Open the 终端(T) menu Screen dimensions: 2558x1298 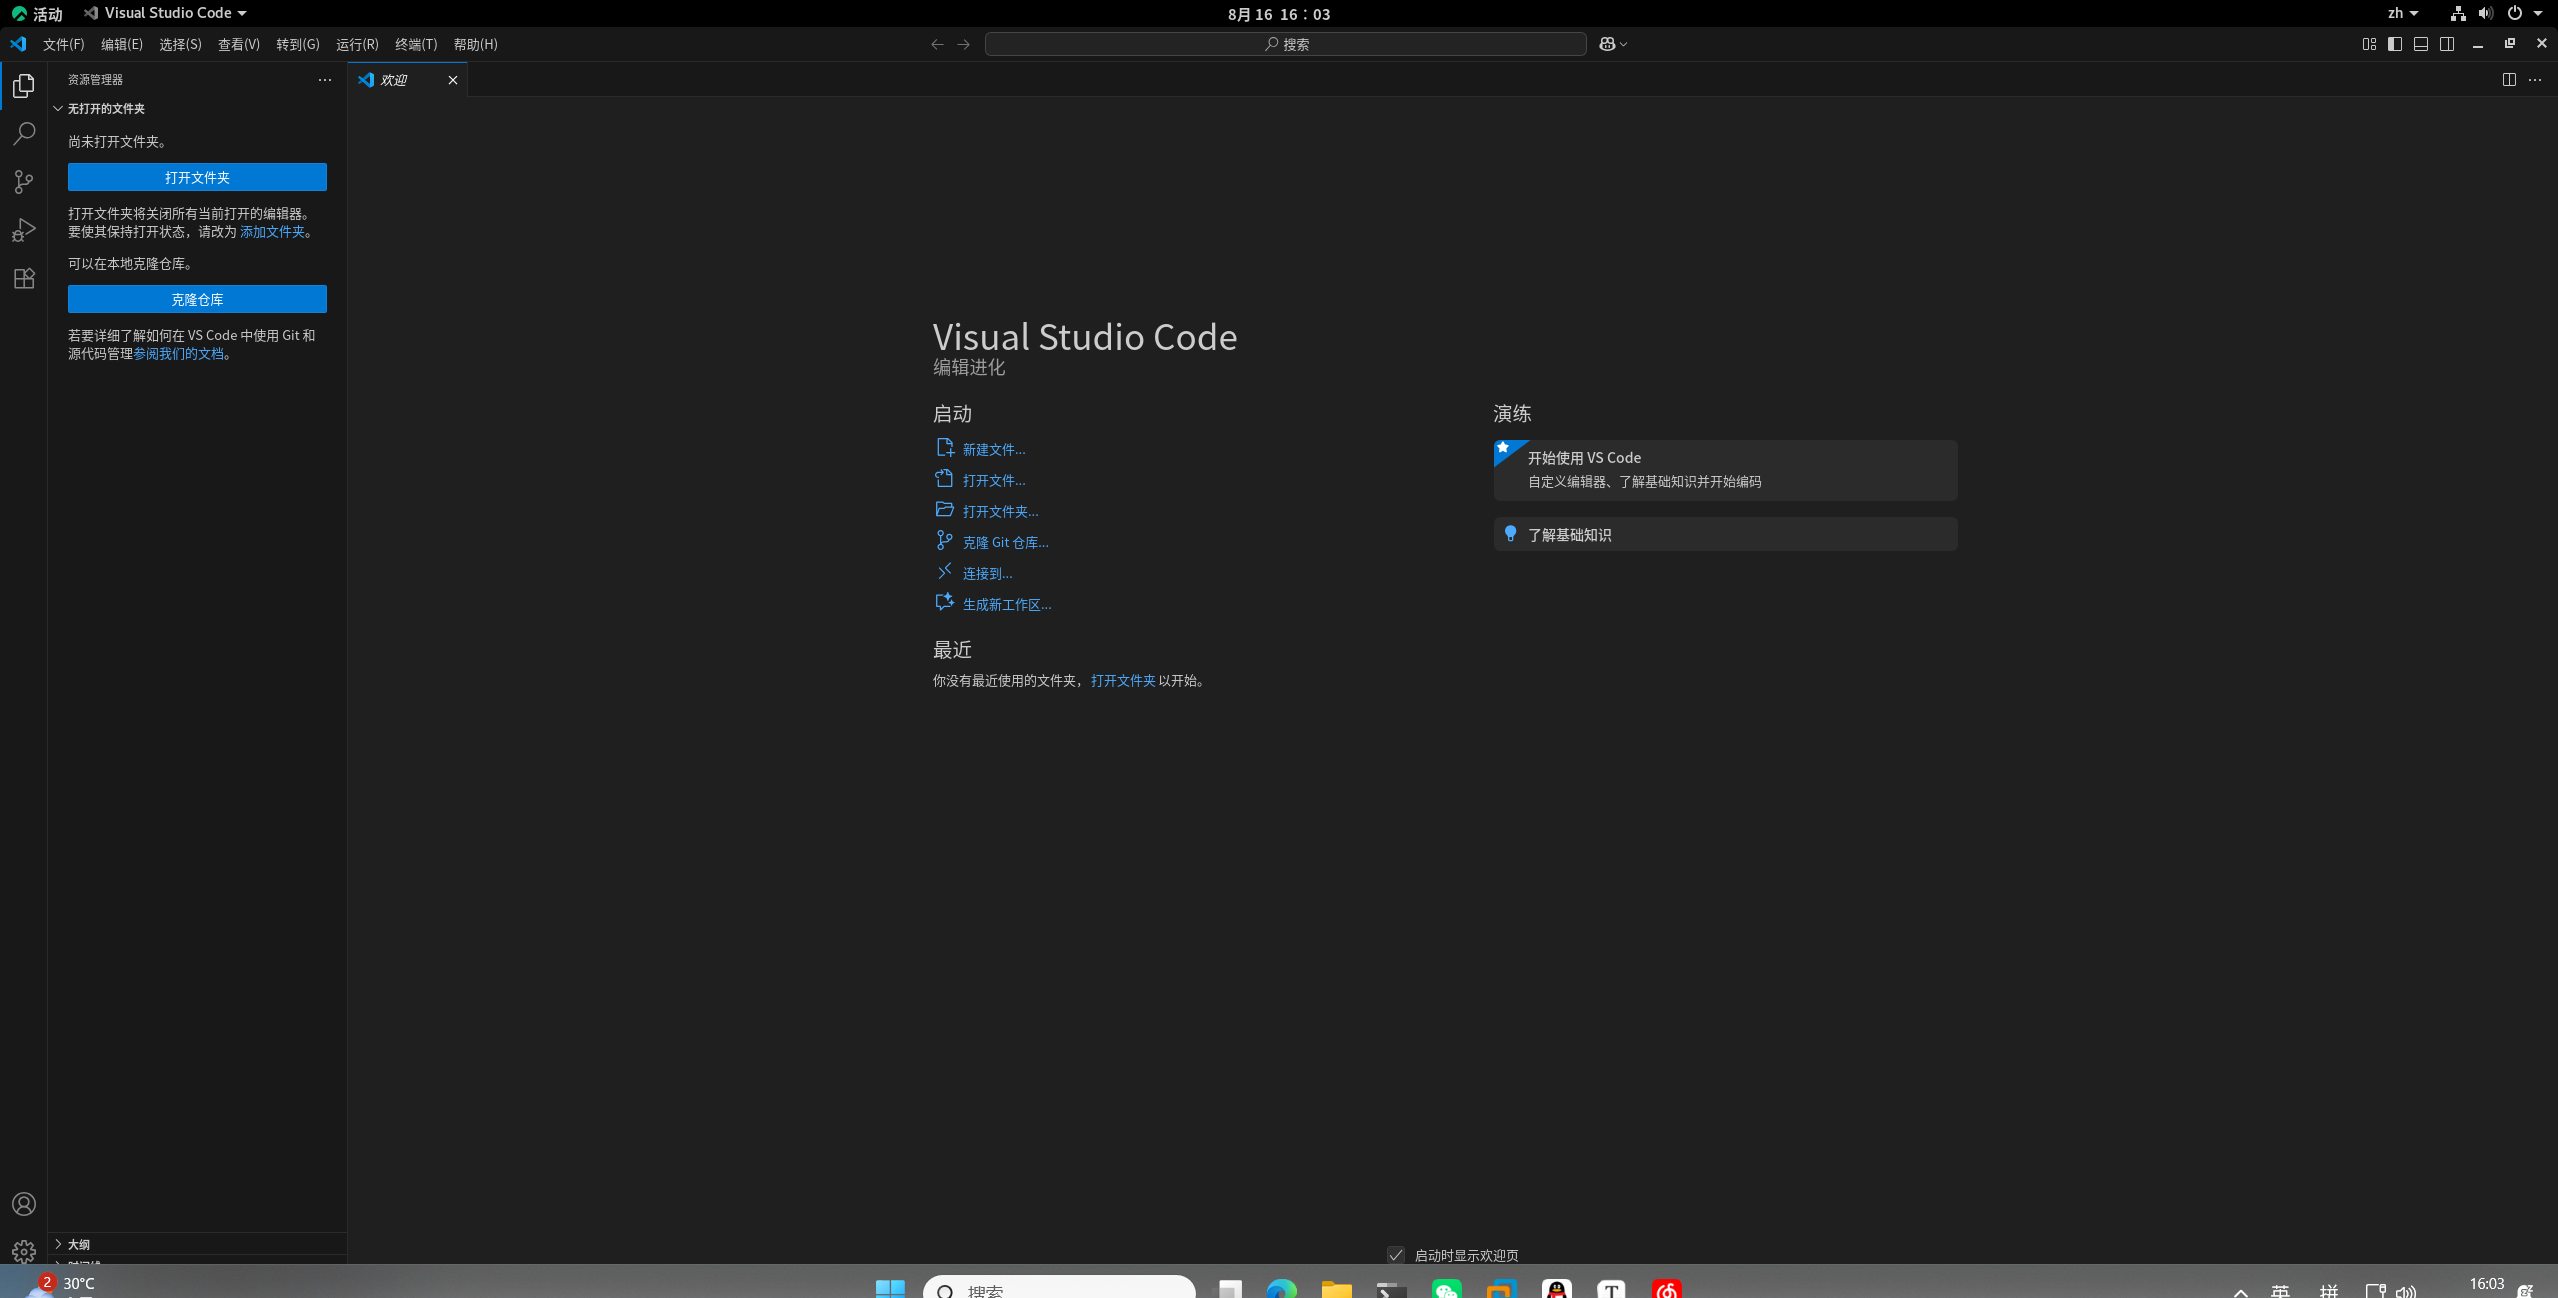[416, 44]
